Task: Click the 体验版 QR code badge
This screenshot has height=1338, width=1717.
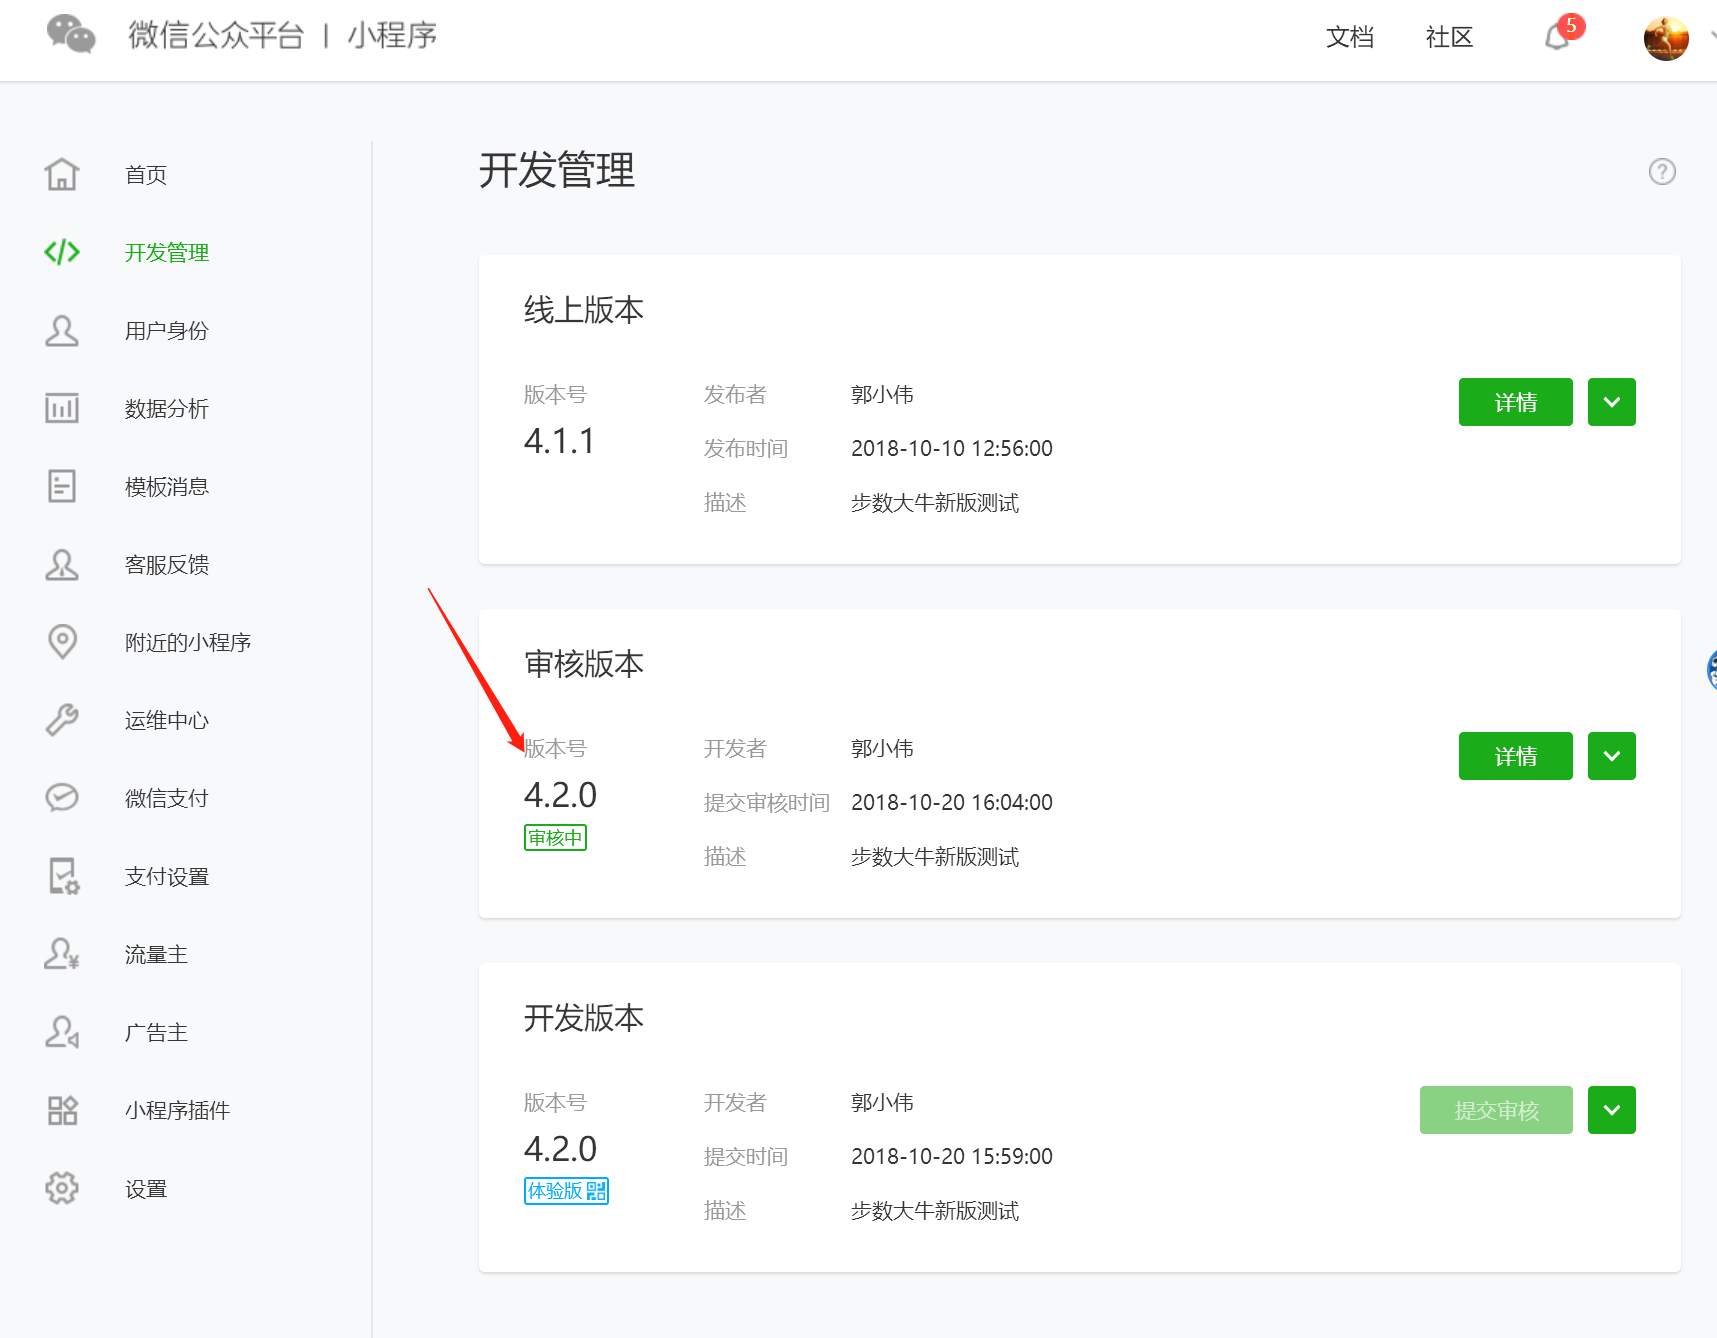Action: 566,1191
